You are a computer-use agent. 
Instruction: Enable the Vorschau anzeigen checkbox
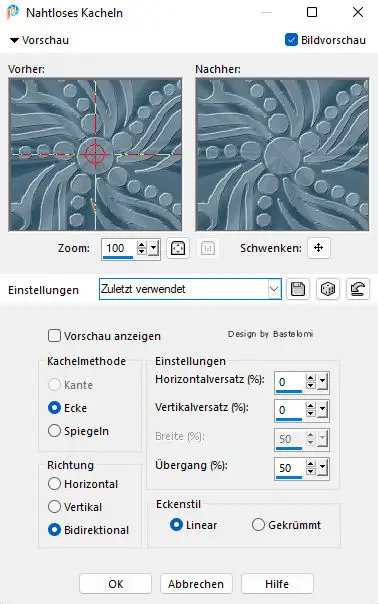pos(54,336)
